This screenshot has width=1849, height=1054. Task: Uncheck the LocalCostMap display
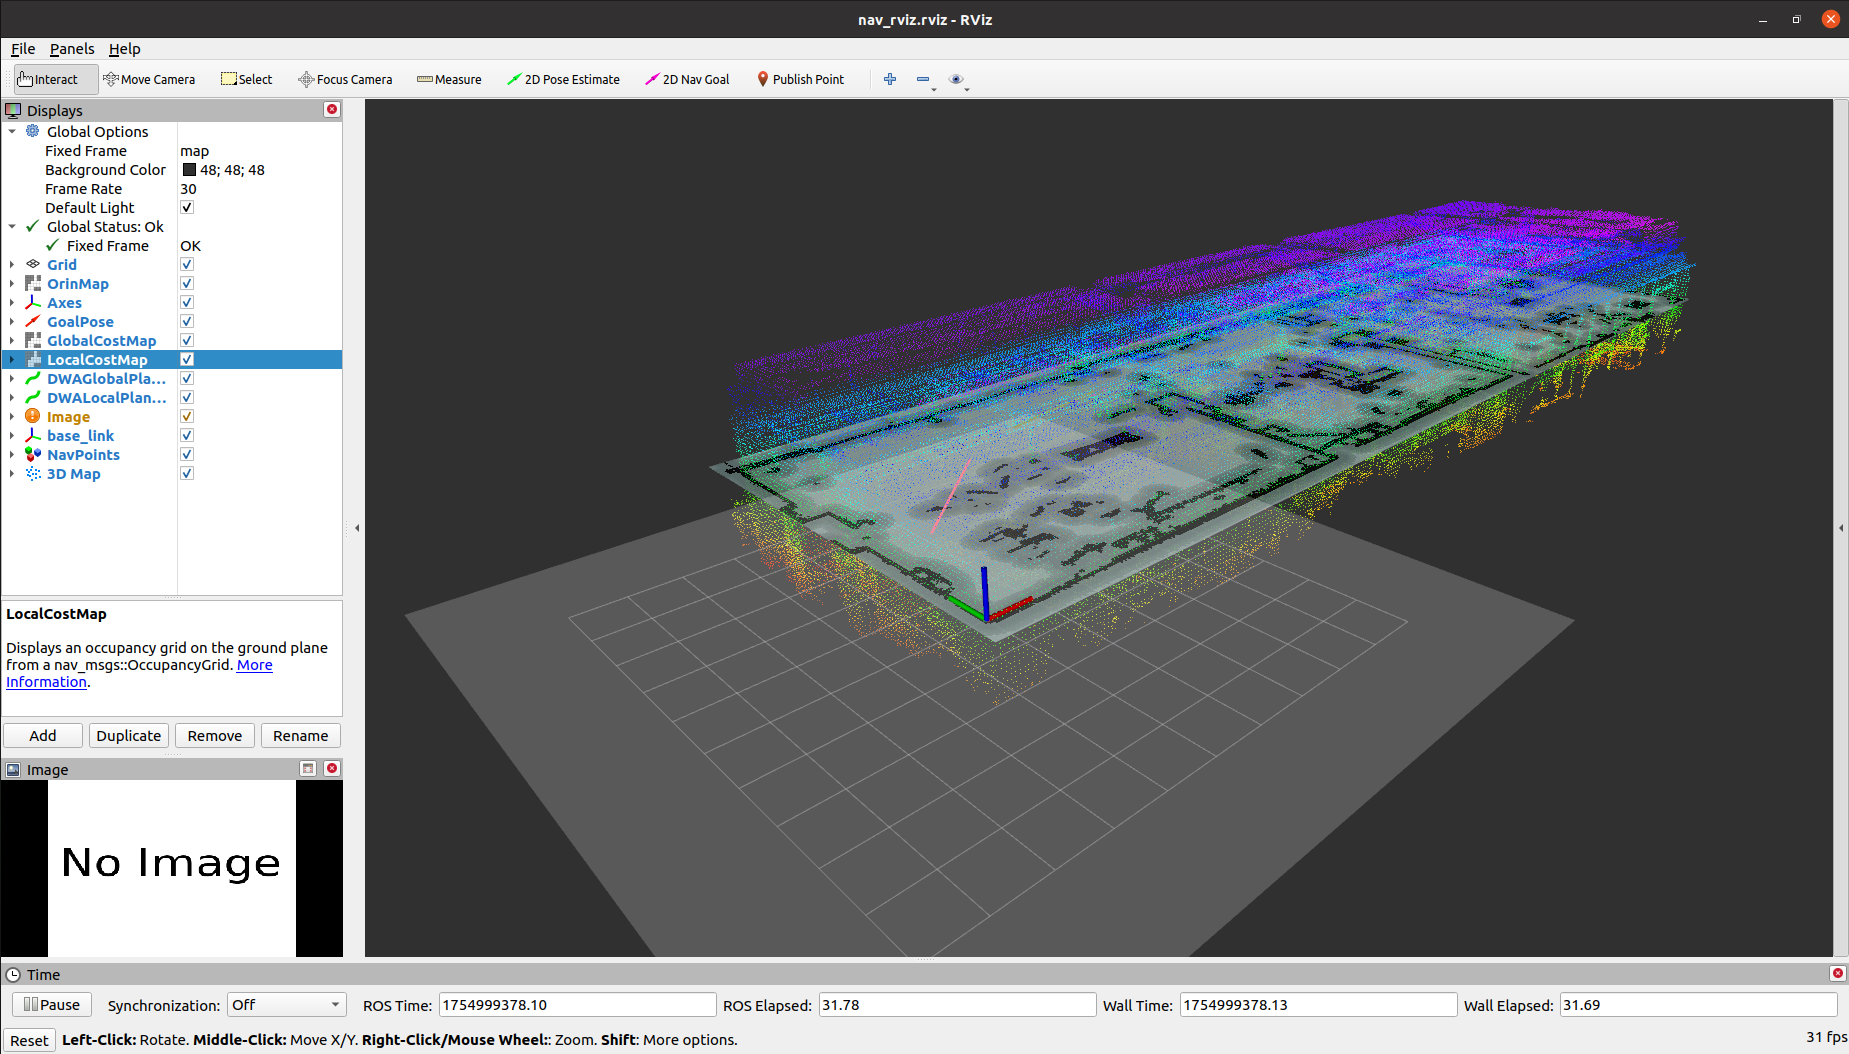click(x=187, y=359)
